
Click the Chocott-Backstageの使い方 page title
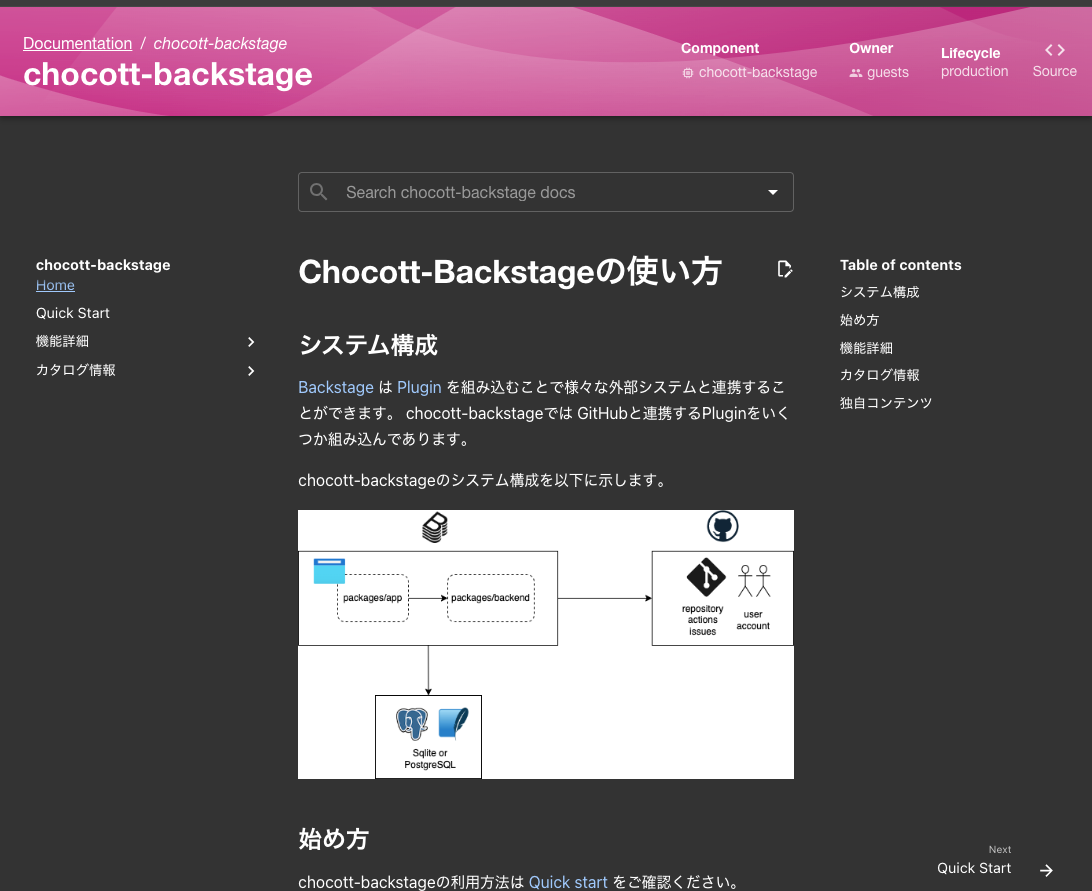point(510,271)
